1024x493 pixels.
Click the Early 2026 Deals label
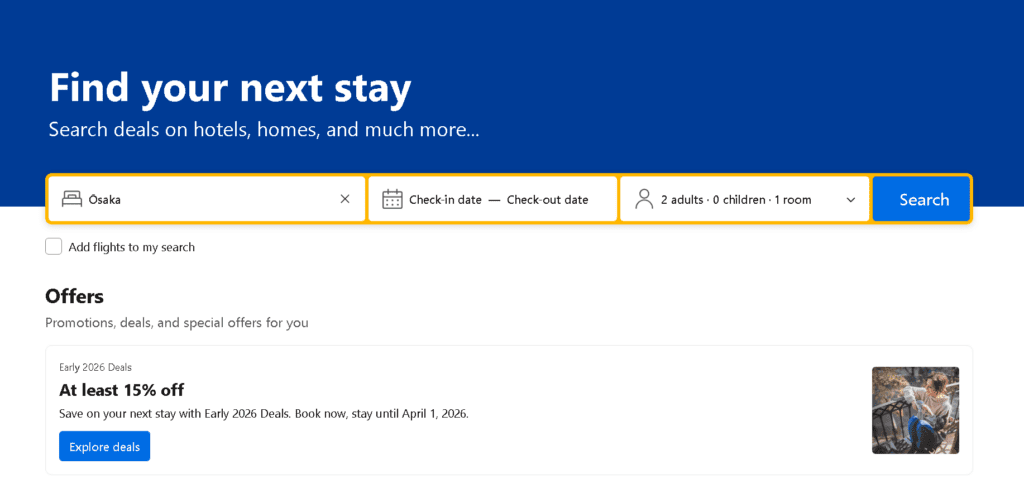(95, 367)
